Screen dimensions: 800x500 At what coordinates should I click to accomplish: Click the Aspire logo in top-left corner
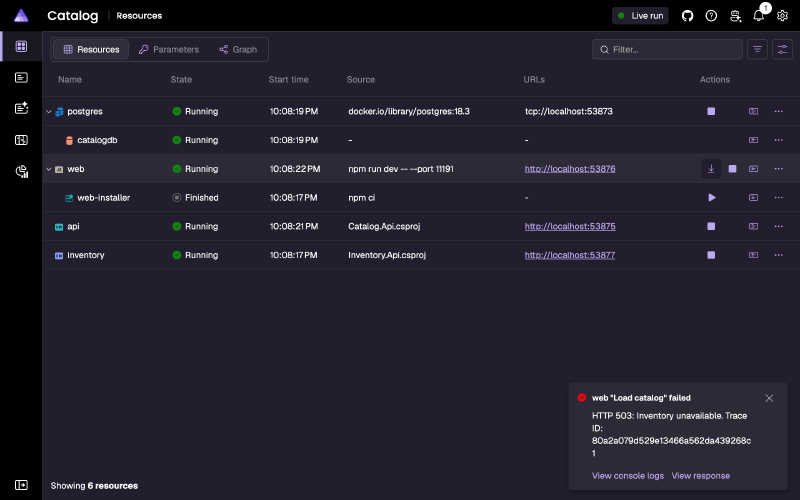pyautogui.click(x=21, y=16)
